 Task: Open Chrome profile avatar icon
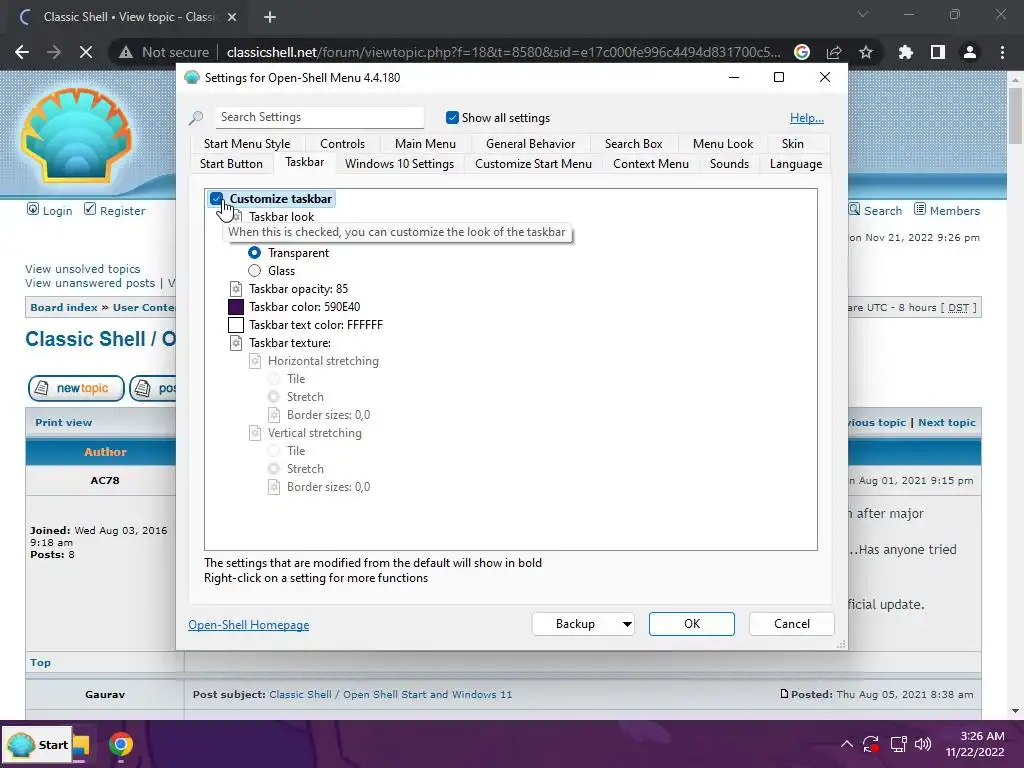point(970,52)
